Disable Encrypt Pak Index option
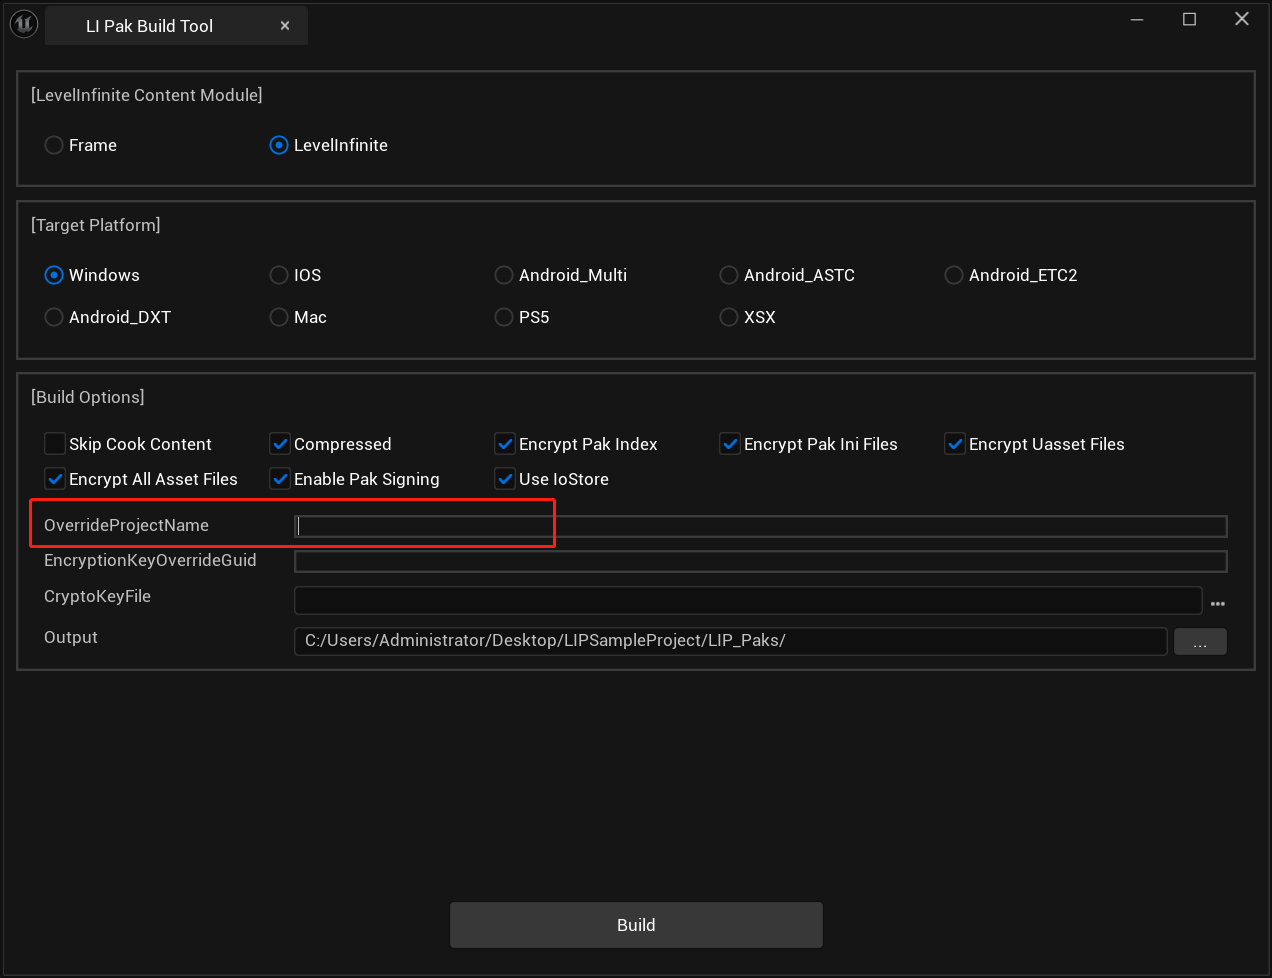This screenshot has height=978, width=1272. (506, 444)
